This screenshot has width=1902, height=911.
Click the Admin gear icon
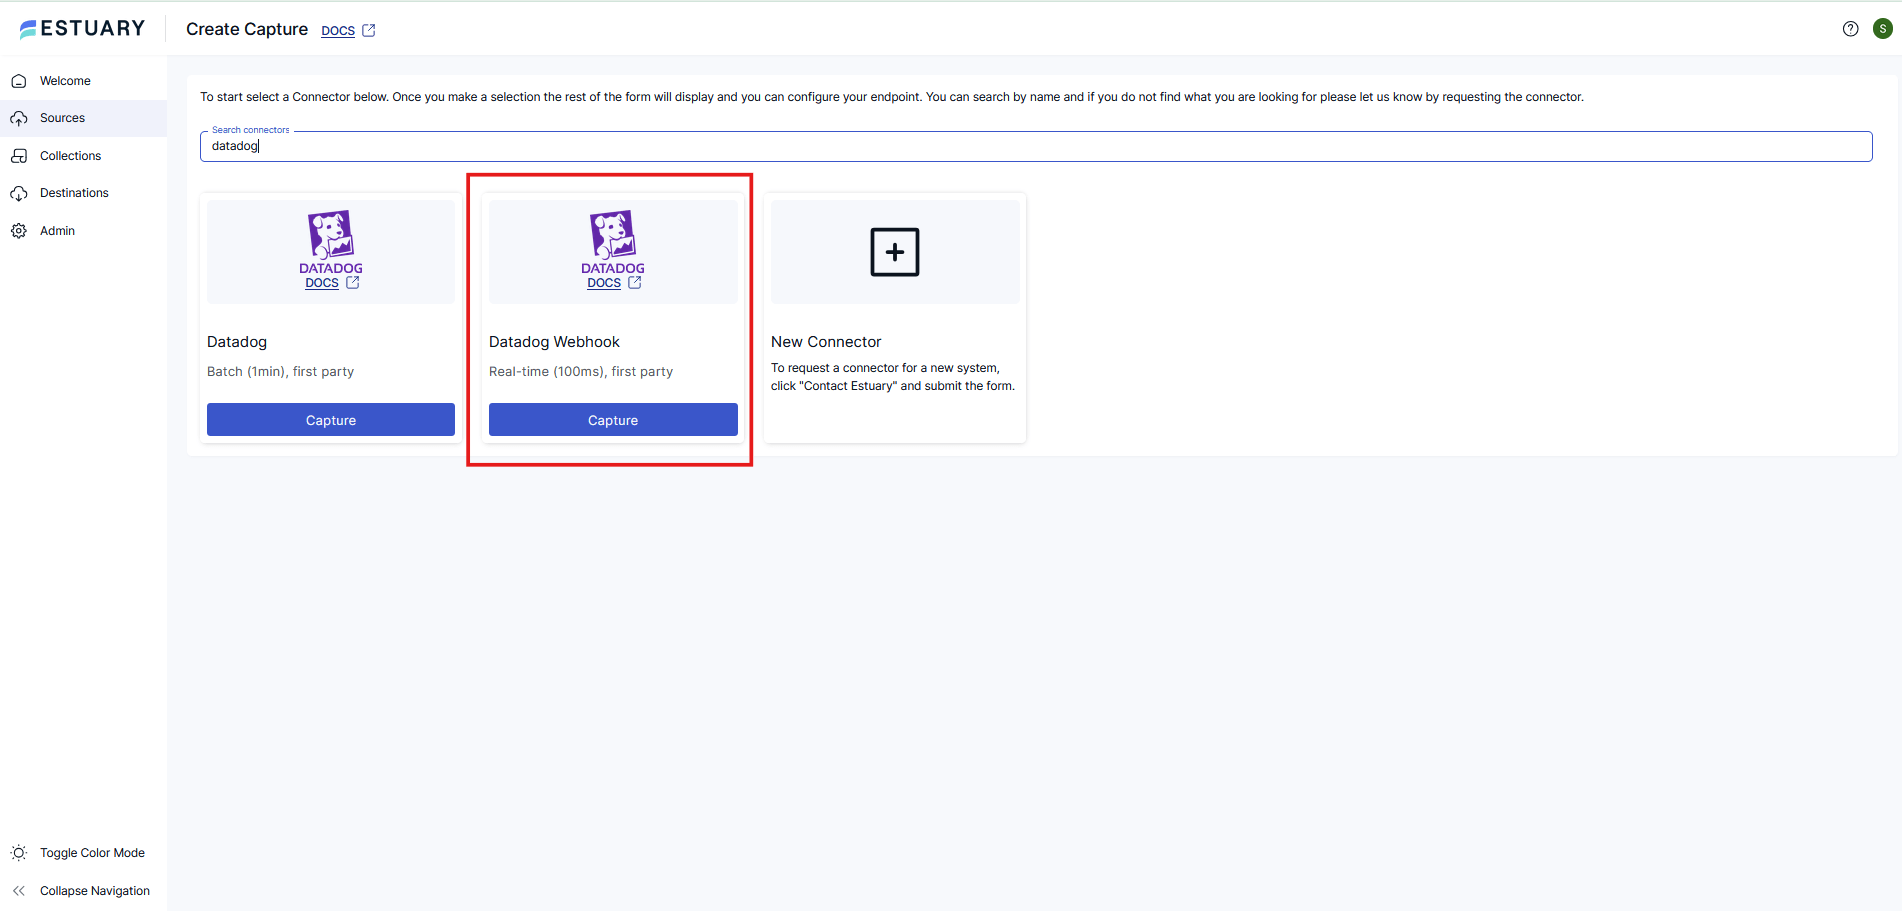(x=19, y=231)
